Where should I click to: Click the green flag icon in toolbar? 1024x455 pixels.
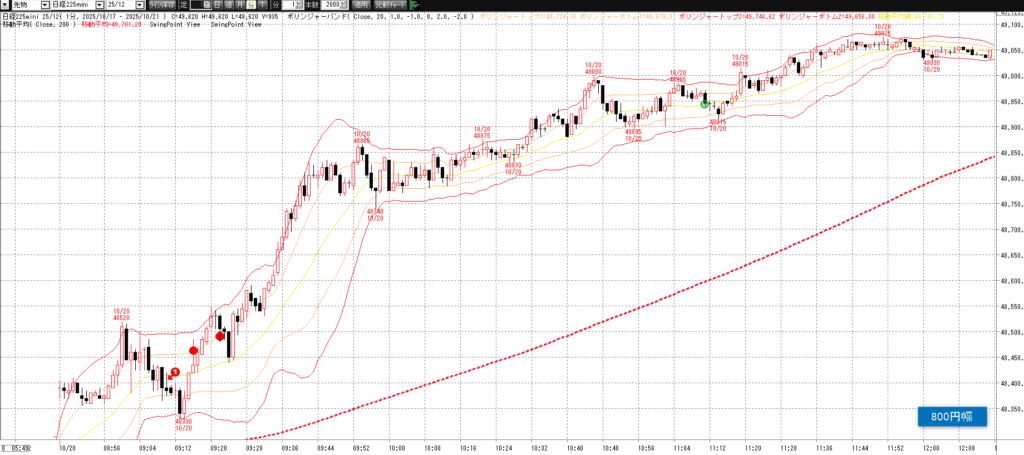[416, 5]
